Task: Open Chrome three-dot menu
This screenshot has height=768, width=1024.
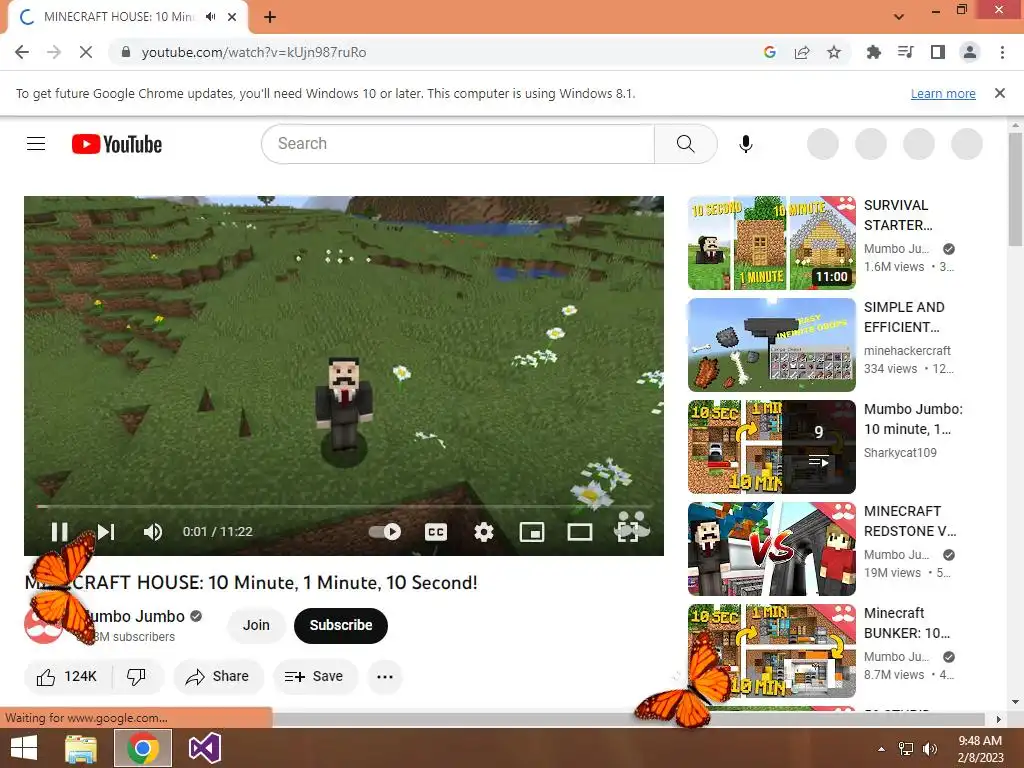Action: click(x=1002, y=52)
